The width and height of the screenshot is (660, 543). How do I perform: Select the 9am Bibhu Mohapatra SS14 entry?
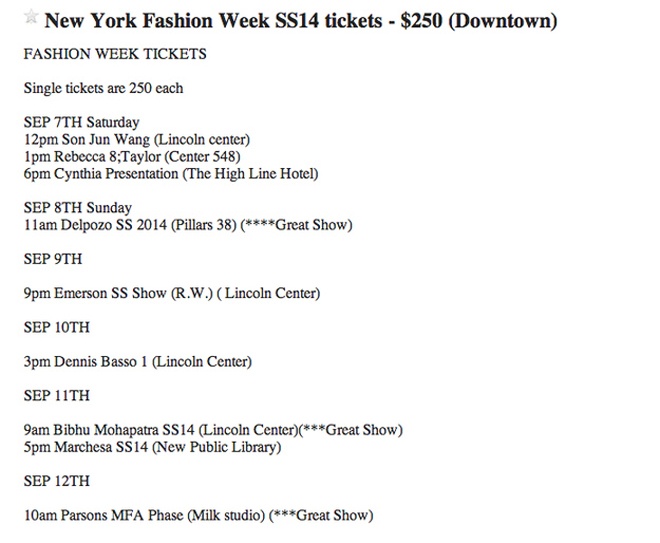point(160,430)
